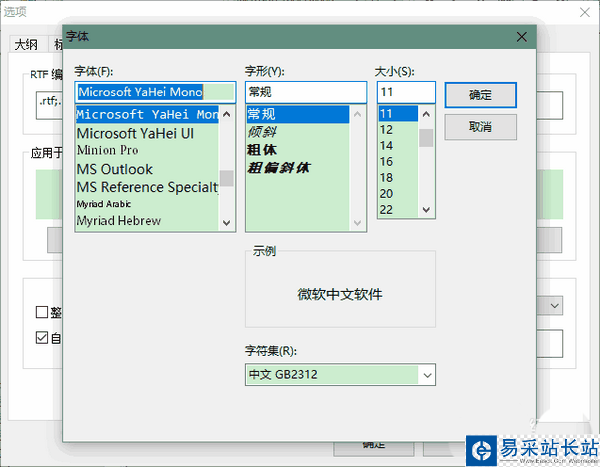Select 粗偏斜体 bold italic style
The width and height of the screenshot is (600, 467).
point(298,168)
